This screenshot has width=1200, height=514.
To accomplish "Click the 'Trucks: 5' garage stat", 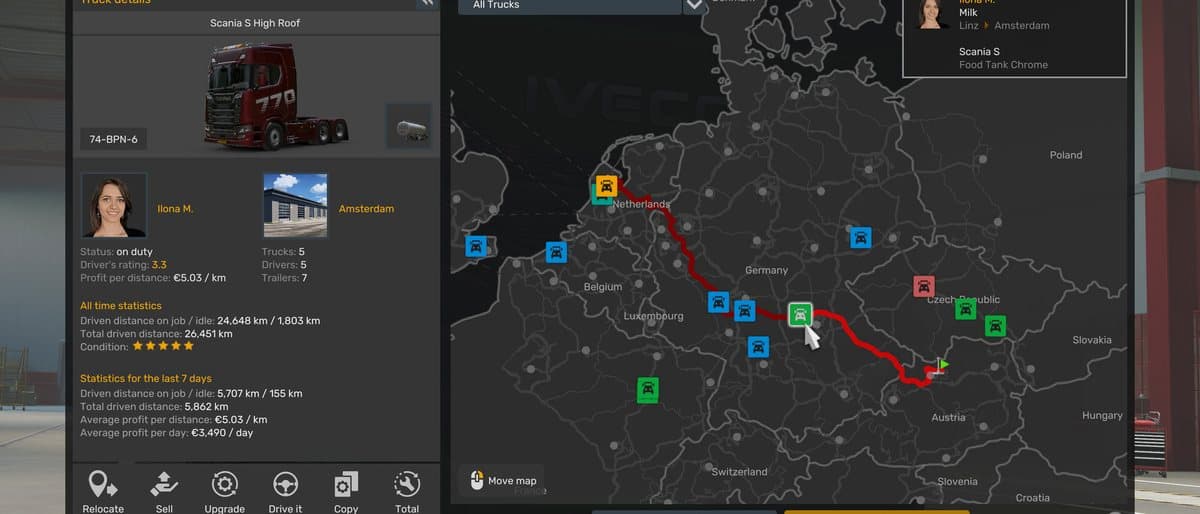I will 283,252.
